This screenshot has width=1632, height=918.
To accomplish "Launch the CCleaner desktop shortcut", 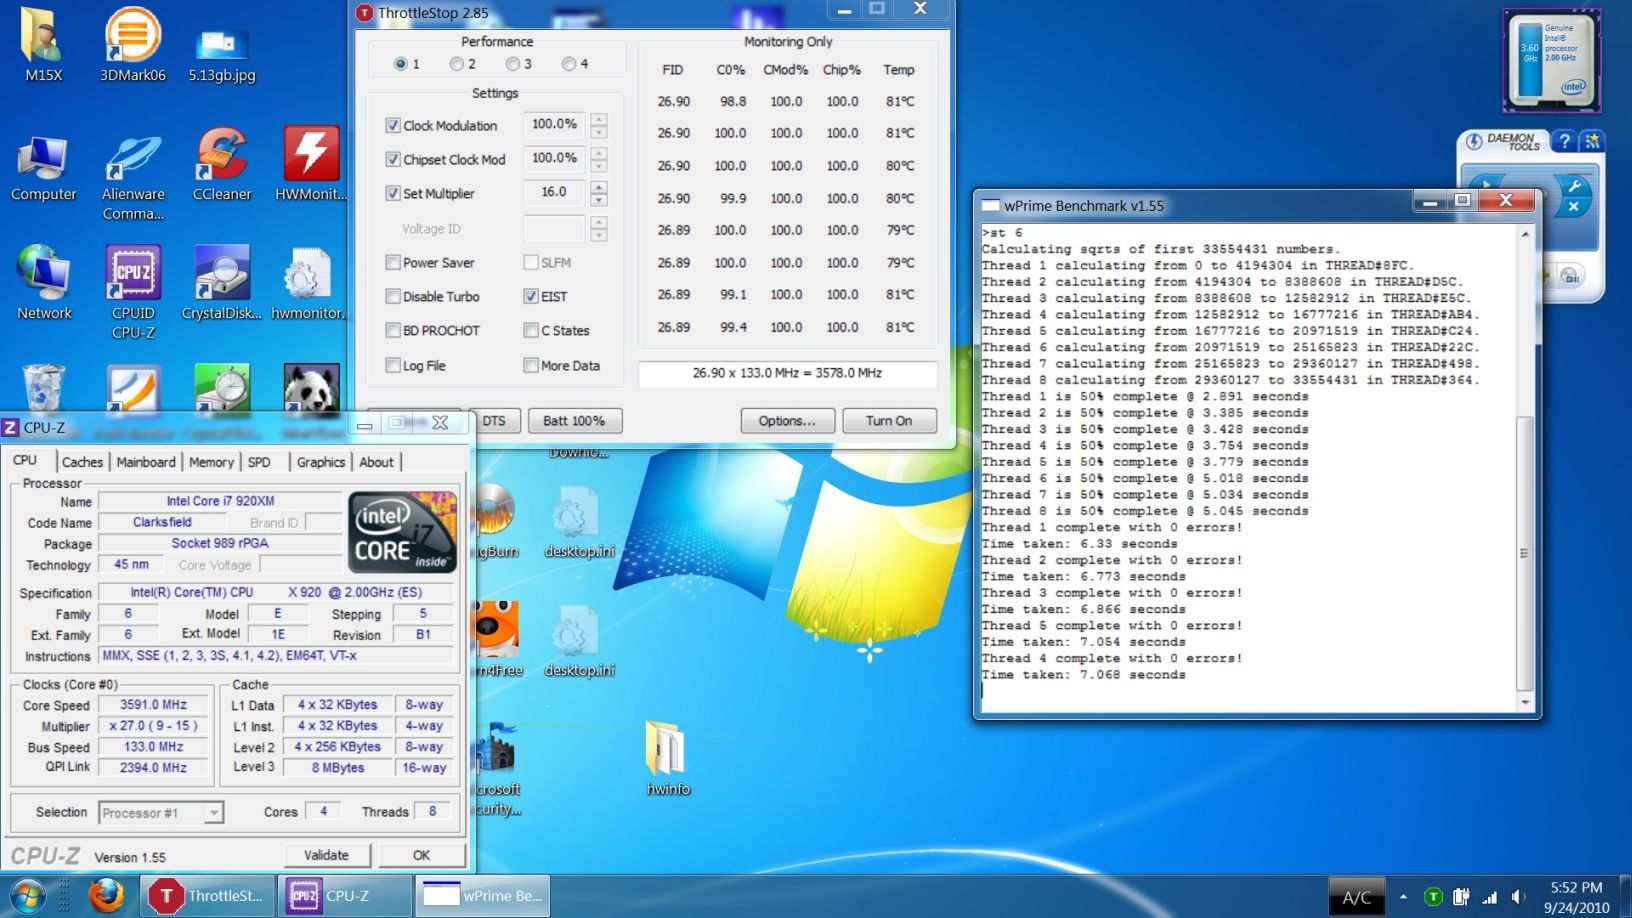I will (222, 165).
